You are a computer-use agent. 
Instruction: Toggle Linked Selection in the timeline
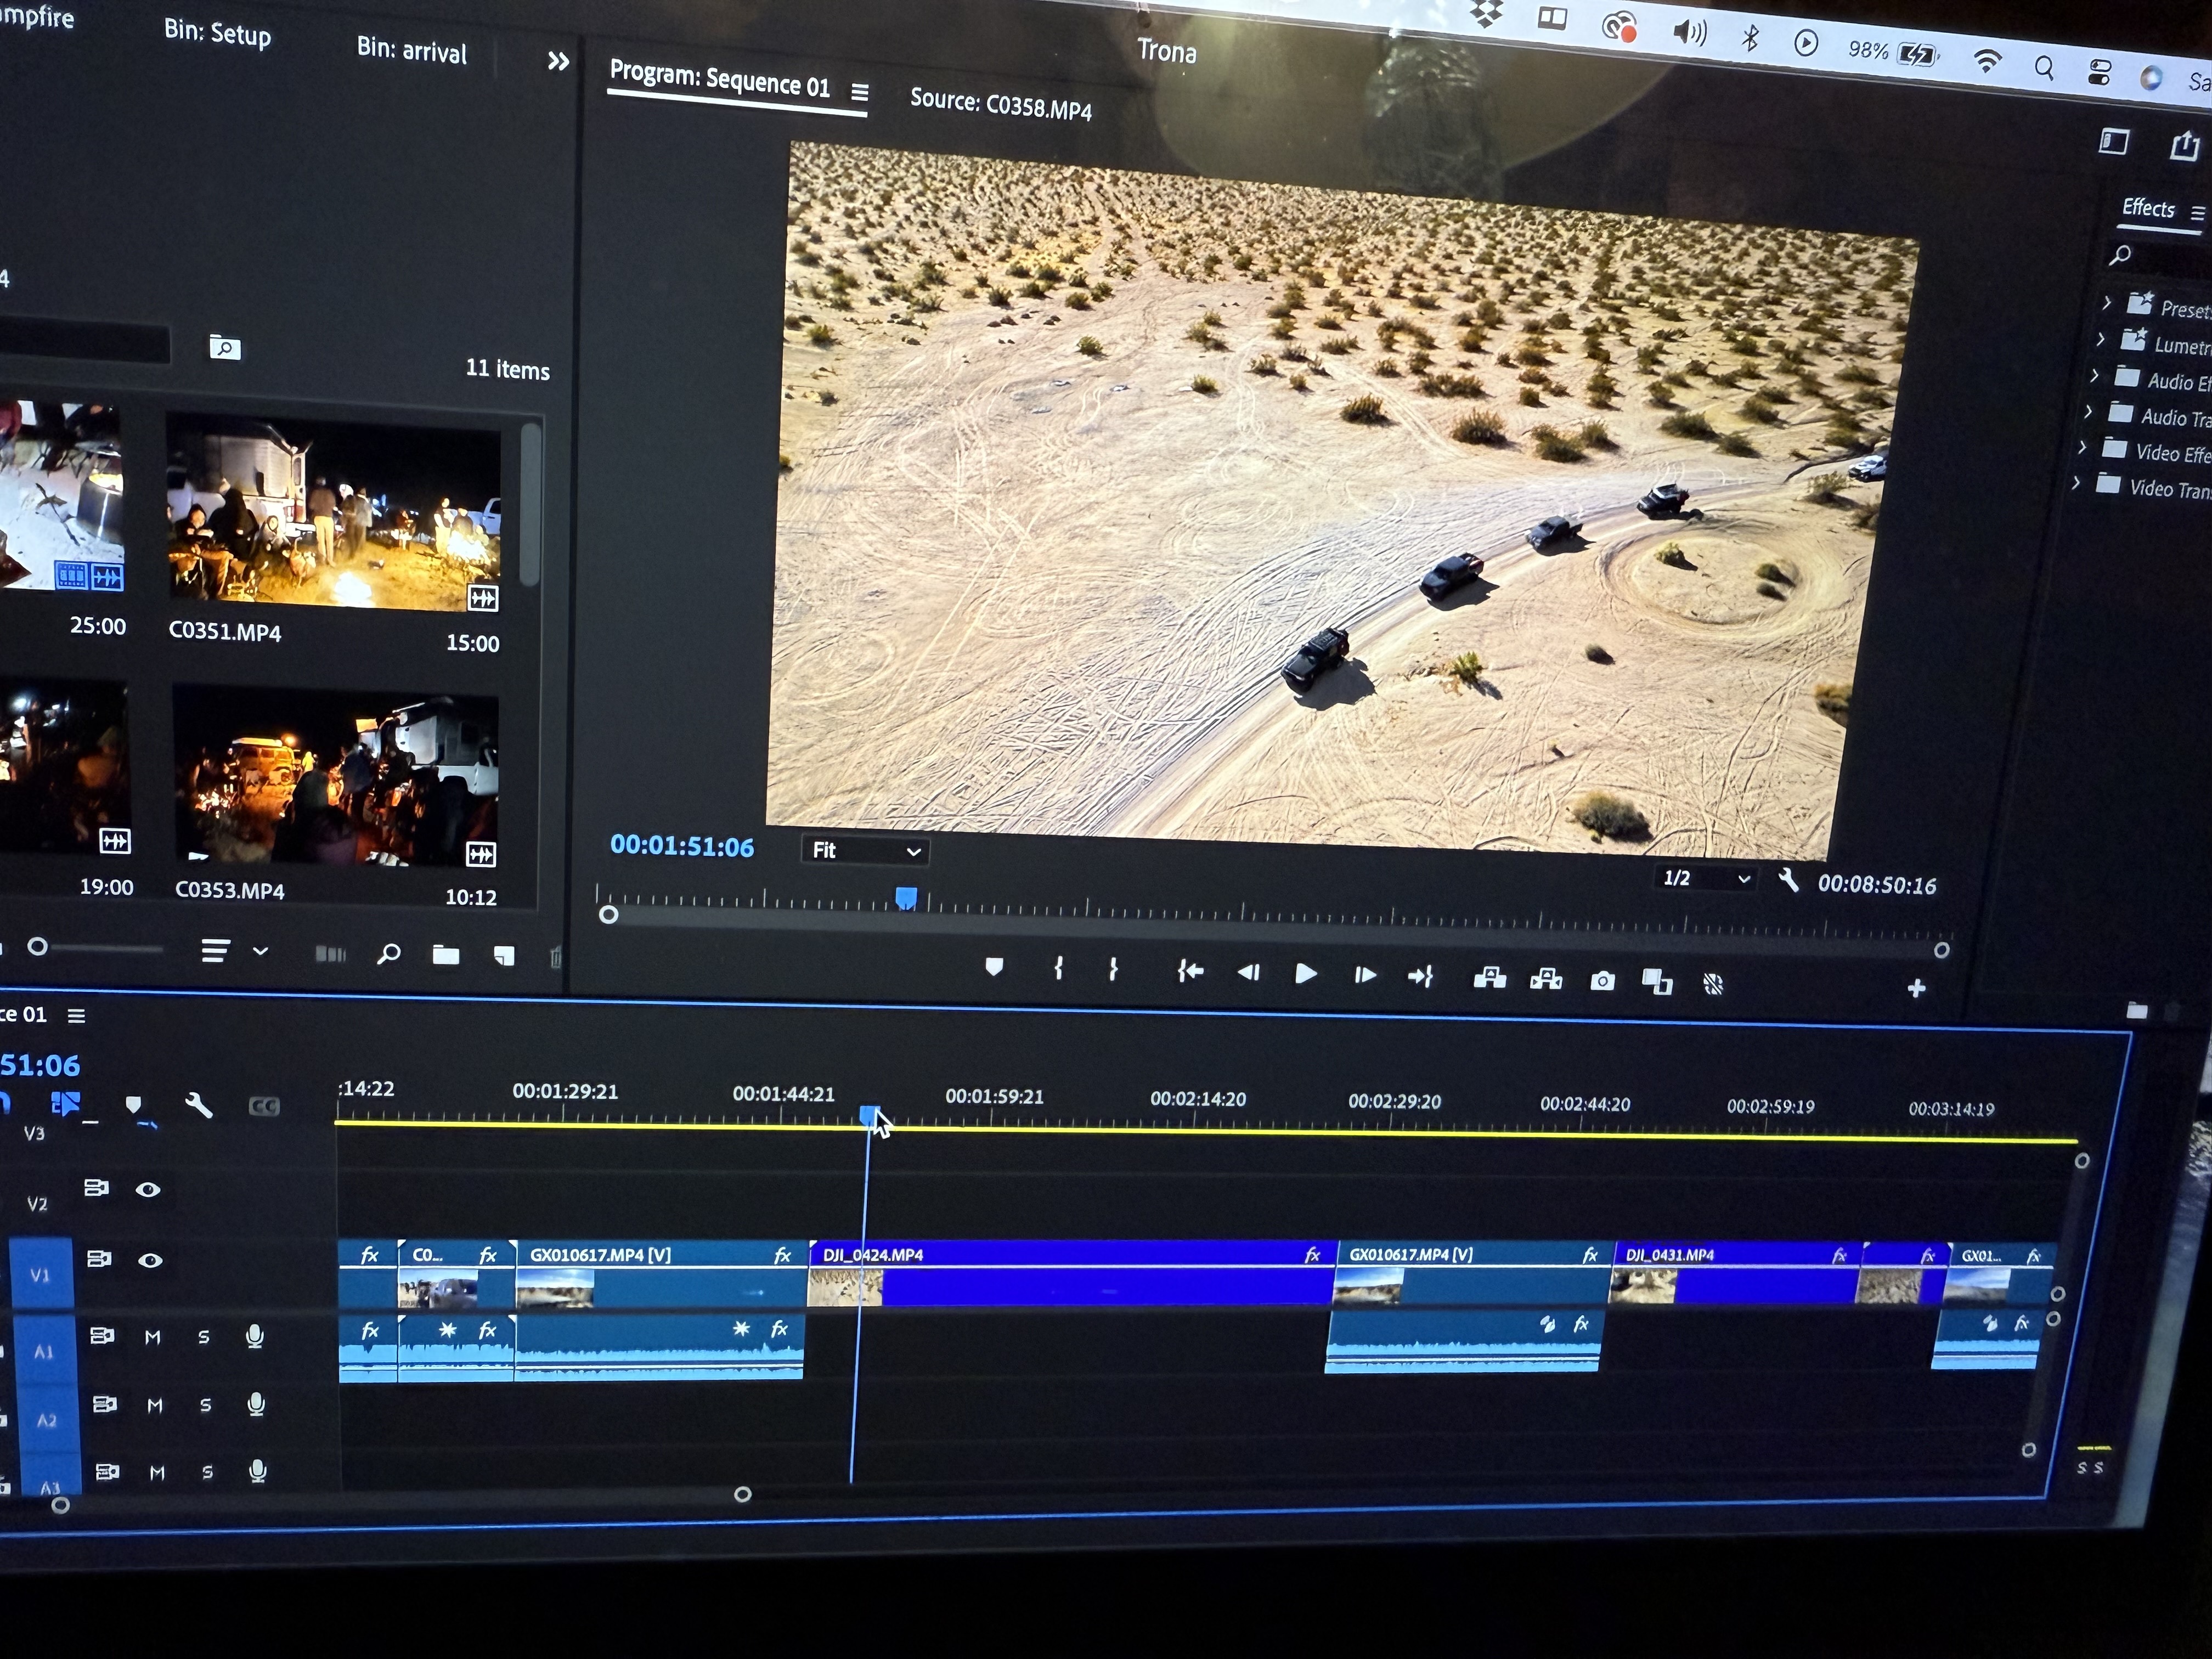click(65, 1103)
